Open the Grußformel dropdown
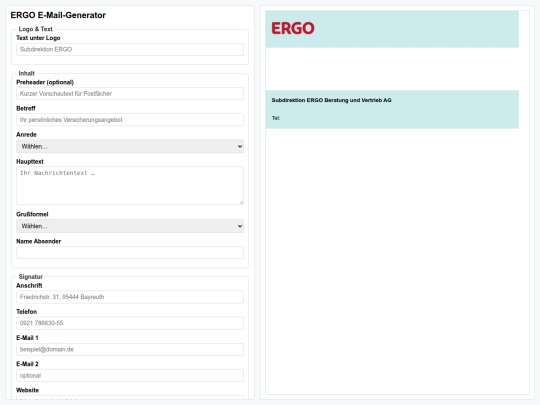This screenshot has width=540, height=405. [130, 226]
